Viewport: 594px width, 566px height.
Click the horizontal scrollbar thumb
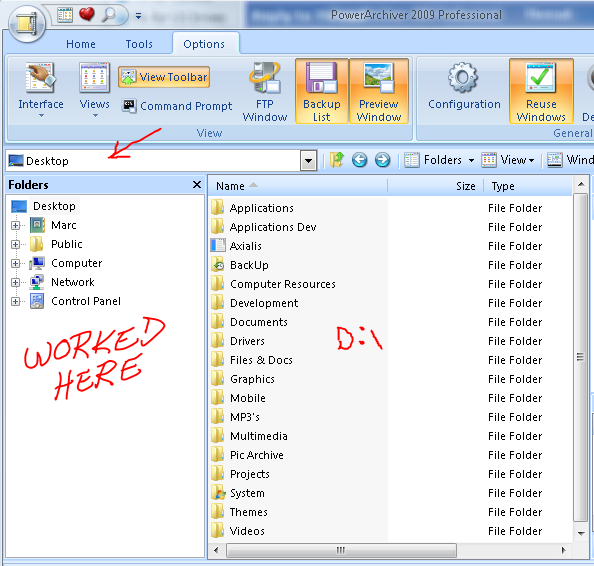(x=341, y=550)
